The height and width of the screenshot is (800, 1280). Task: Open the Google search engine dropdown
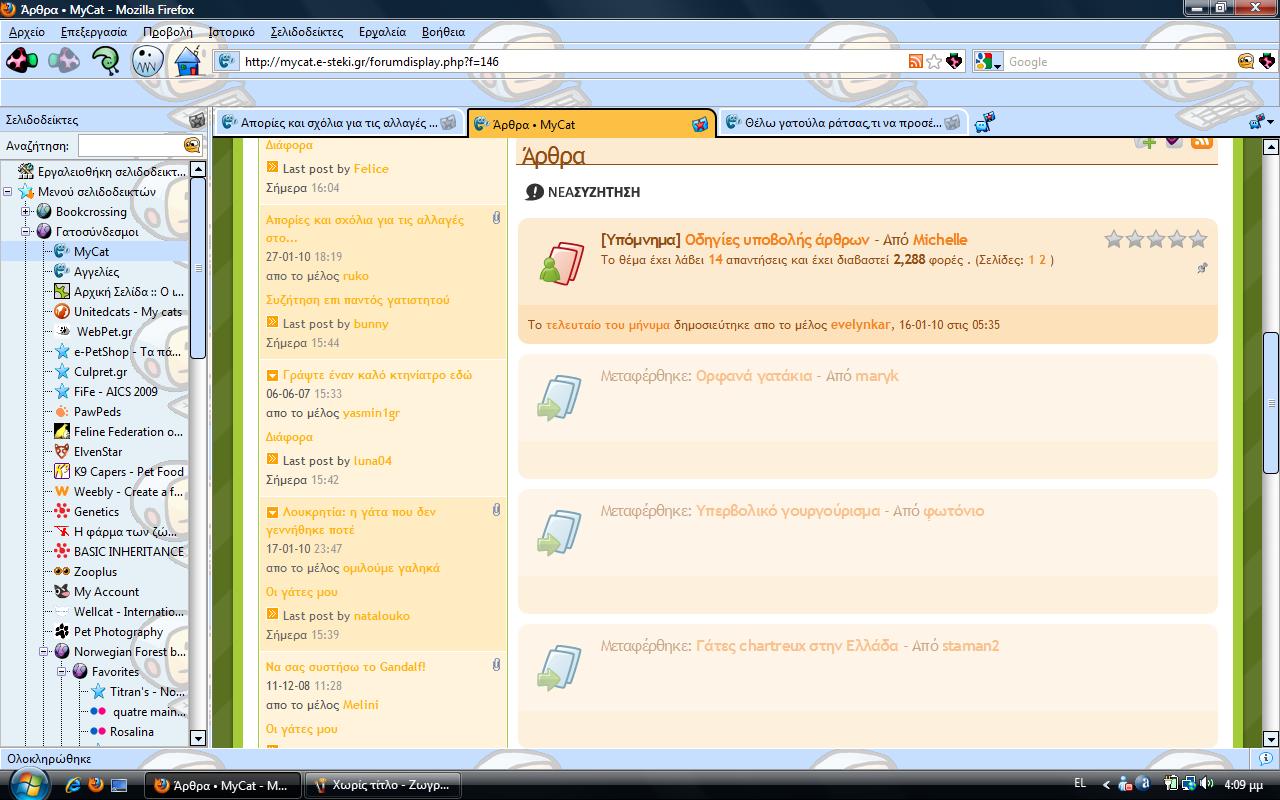(x=988, y=62)
